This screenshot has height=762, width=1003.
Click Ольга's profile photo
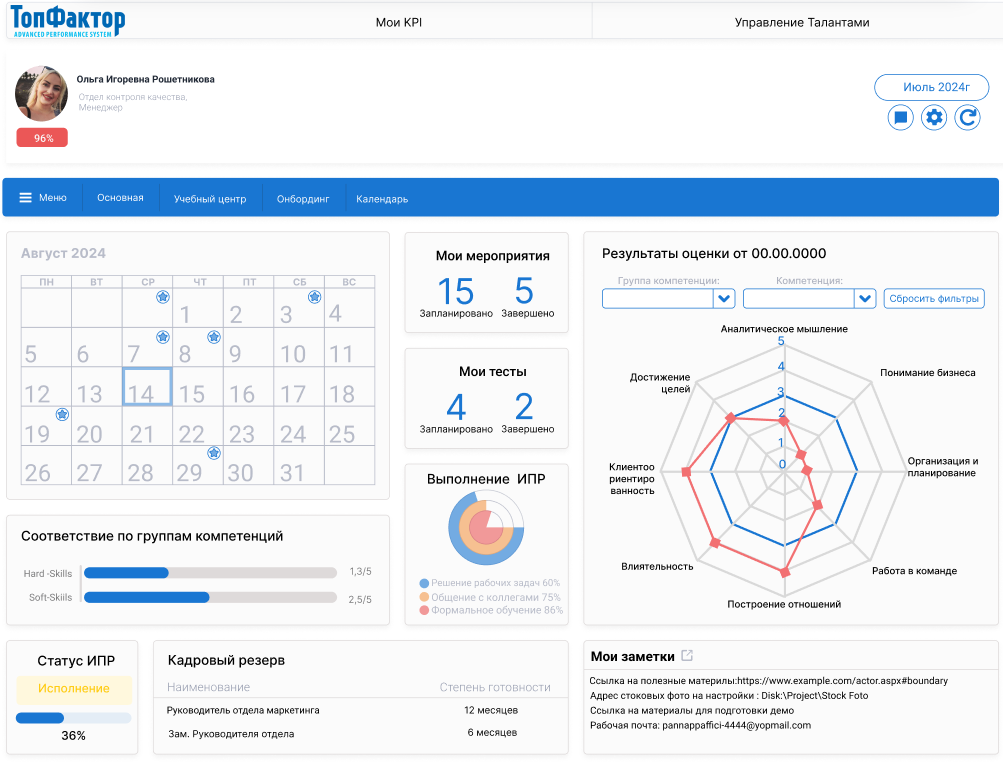(x=42, y=93)
